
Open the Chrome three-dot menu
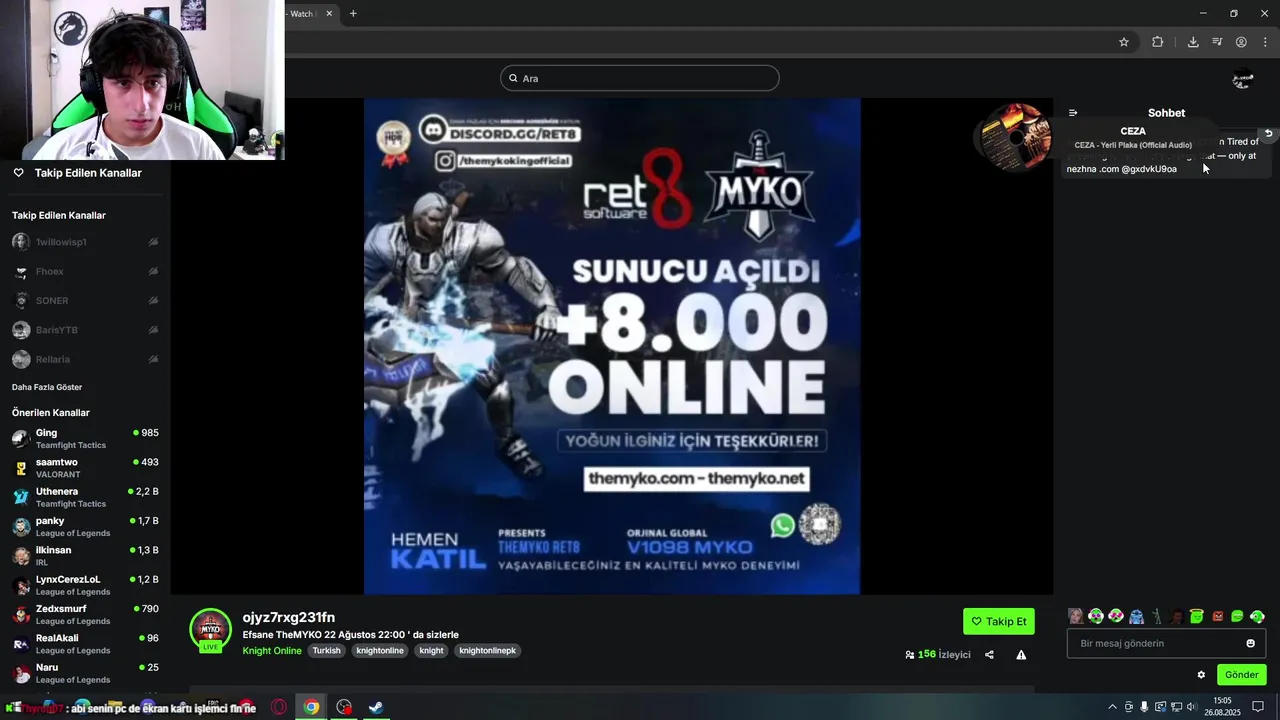(x=1265, y=42)
